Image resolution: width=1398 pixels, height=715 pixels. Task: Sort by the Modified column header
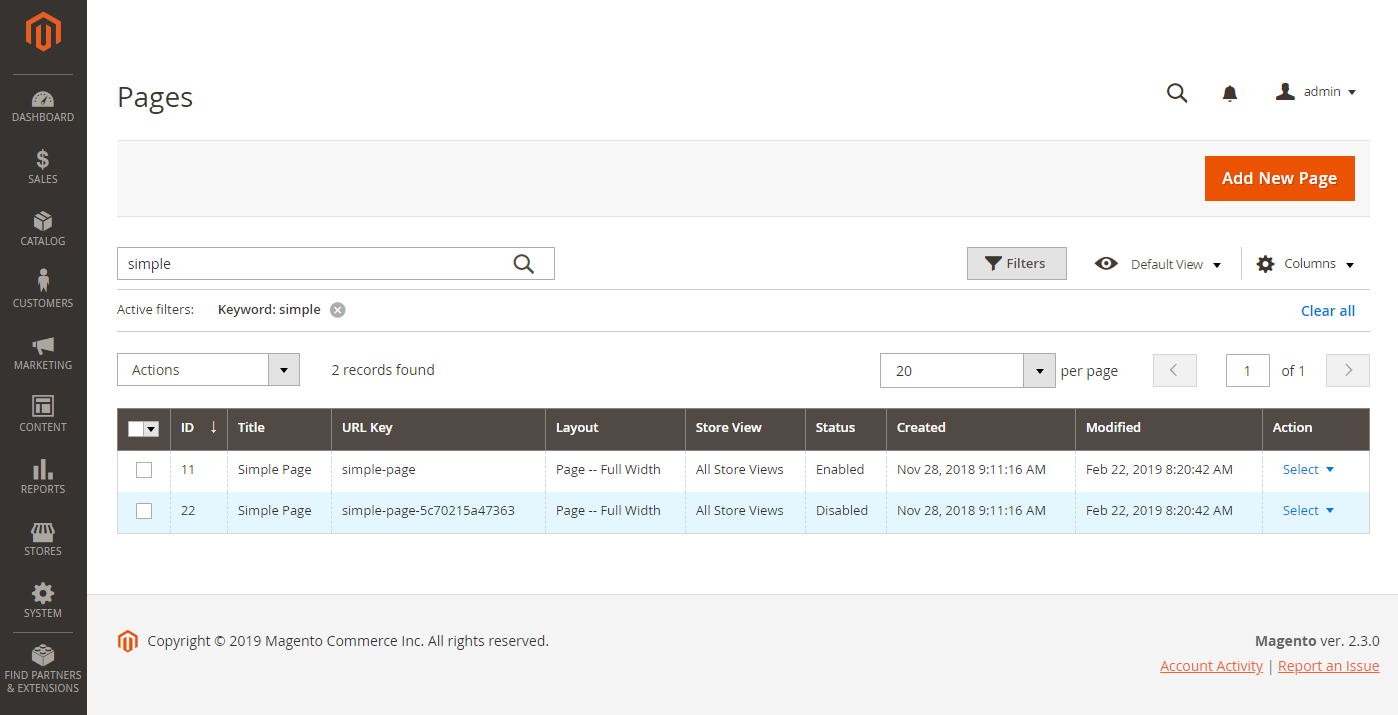1169,428
